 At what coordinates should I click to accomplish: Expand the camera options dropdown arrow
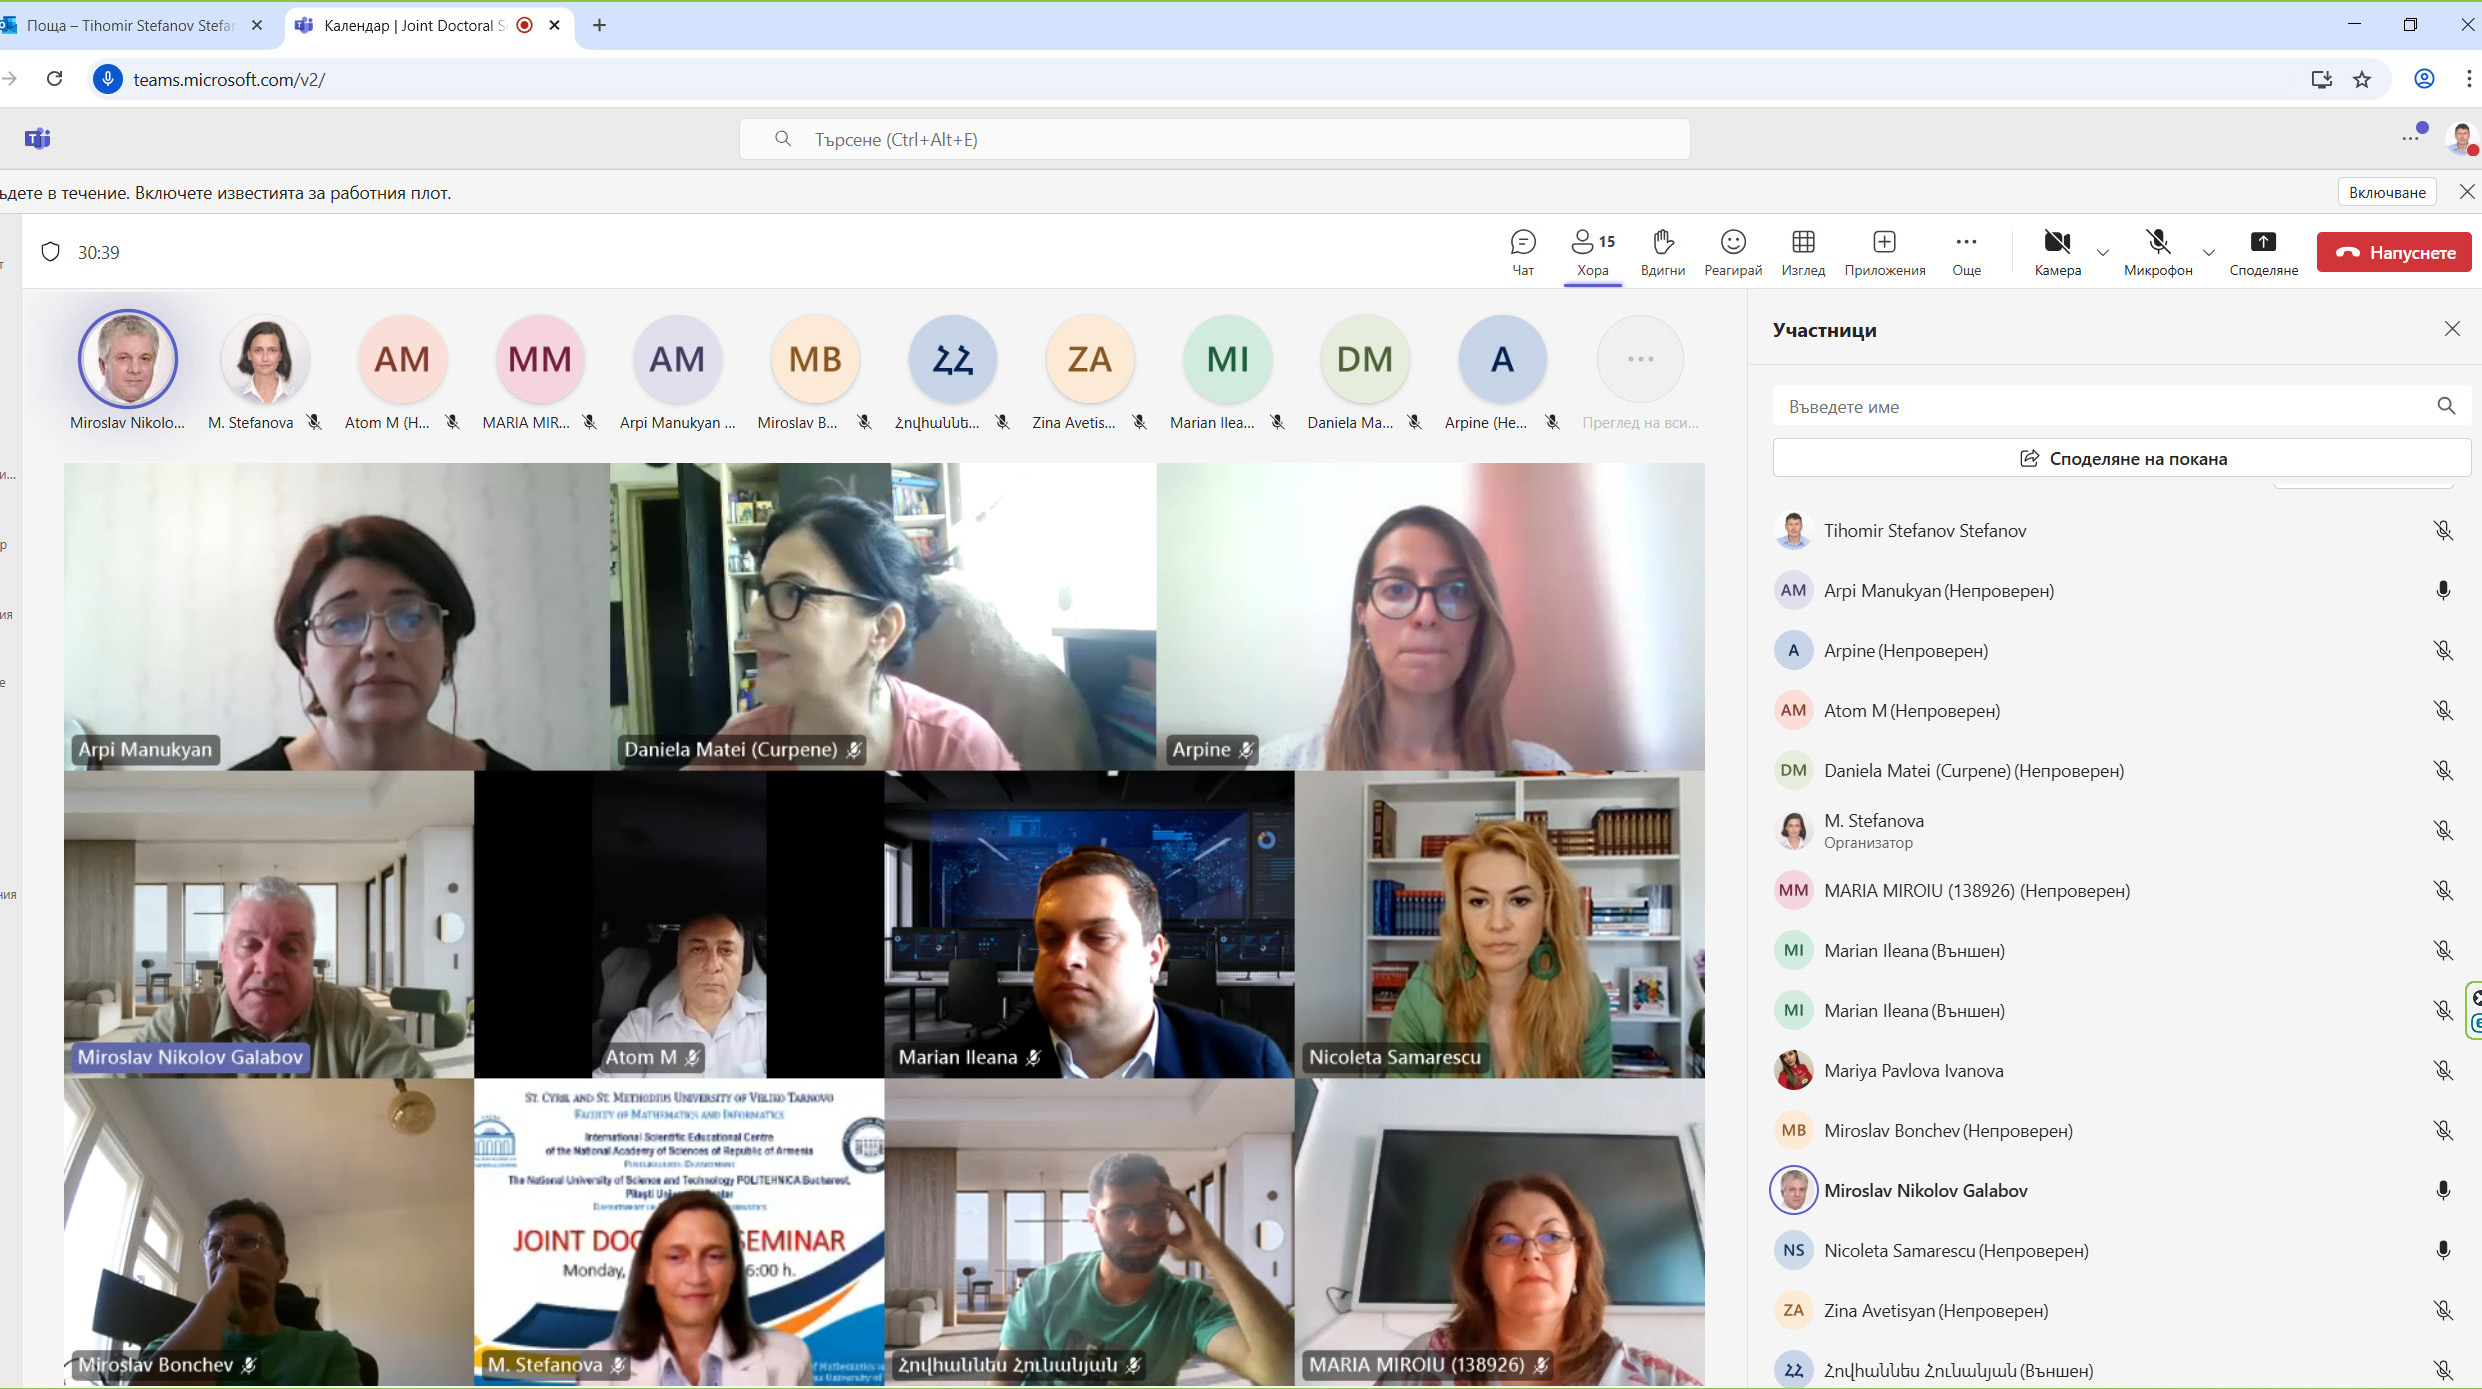pos(2102,253)
